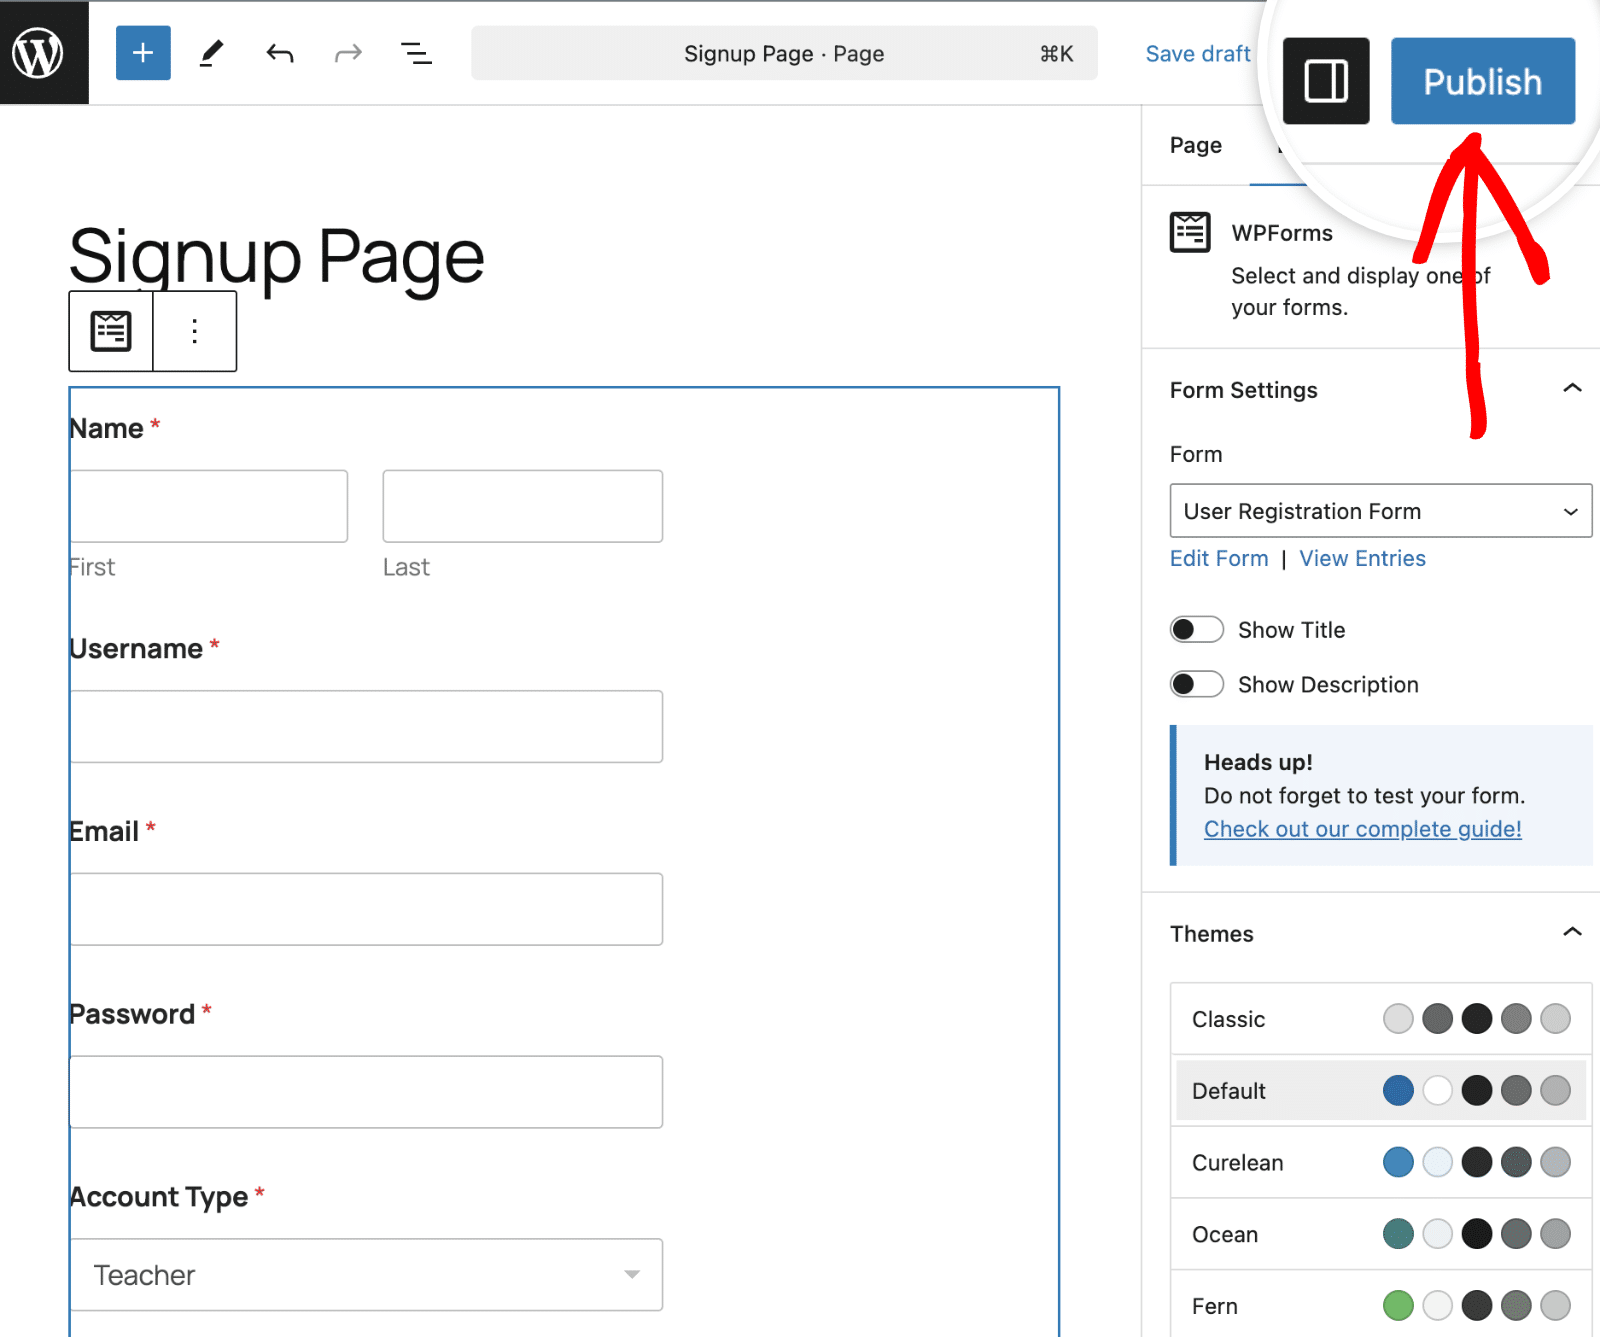Focus the Password input field
1600x1337 pixels.
coord(366,1092)
